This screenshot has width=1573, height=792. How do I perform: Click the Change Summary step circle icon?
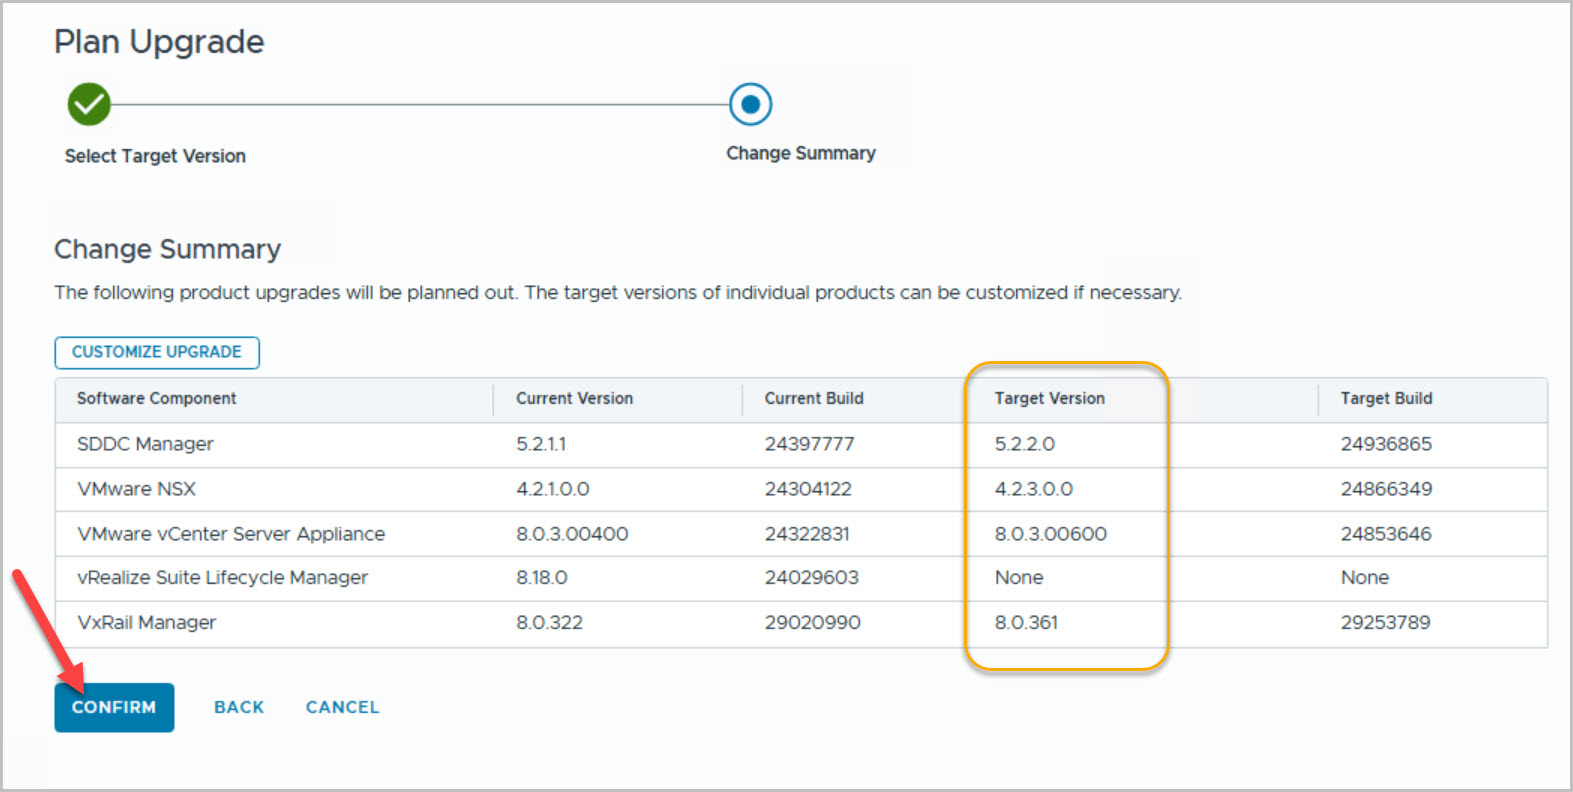[x=750, y=104]
